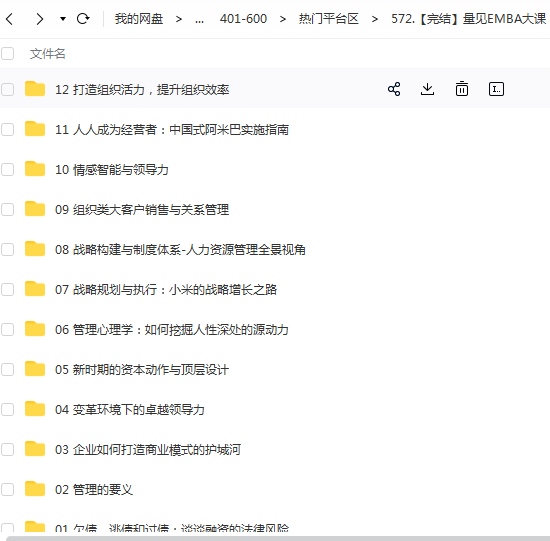Go forward using the right arrow
550x541 pixels.
pyautogui.click(x=40, y=19)
